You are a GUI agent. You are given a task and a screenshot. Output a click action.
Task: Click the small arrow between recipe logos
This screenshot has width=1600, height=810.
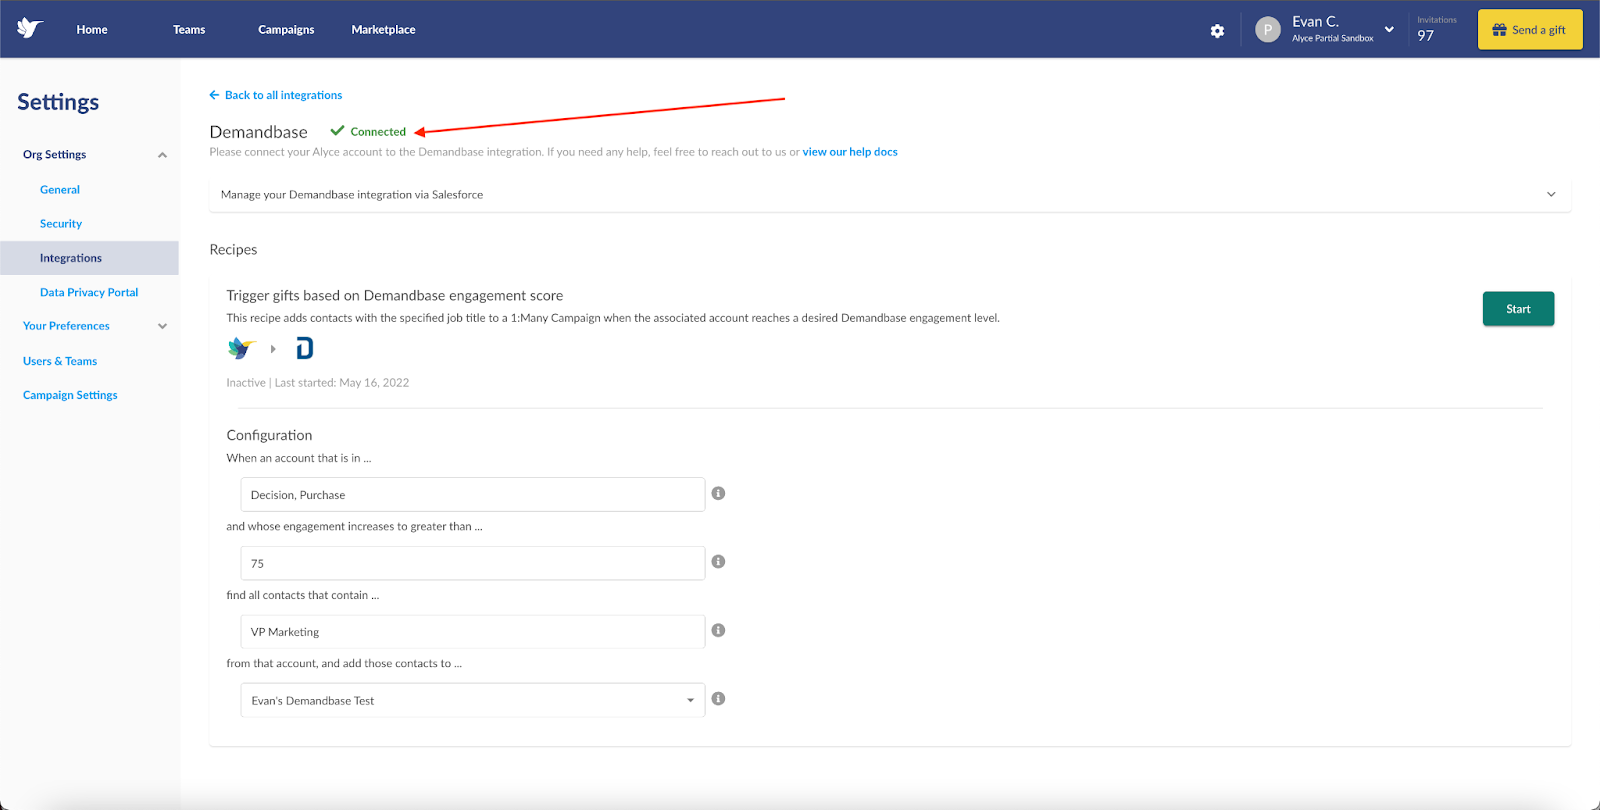pos(273,349)
